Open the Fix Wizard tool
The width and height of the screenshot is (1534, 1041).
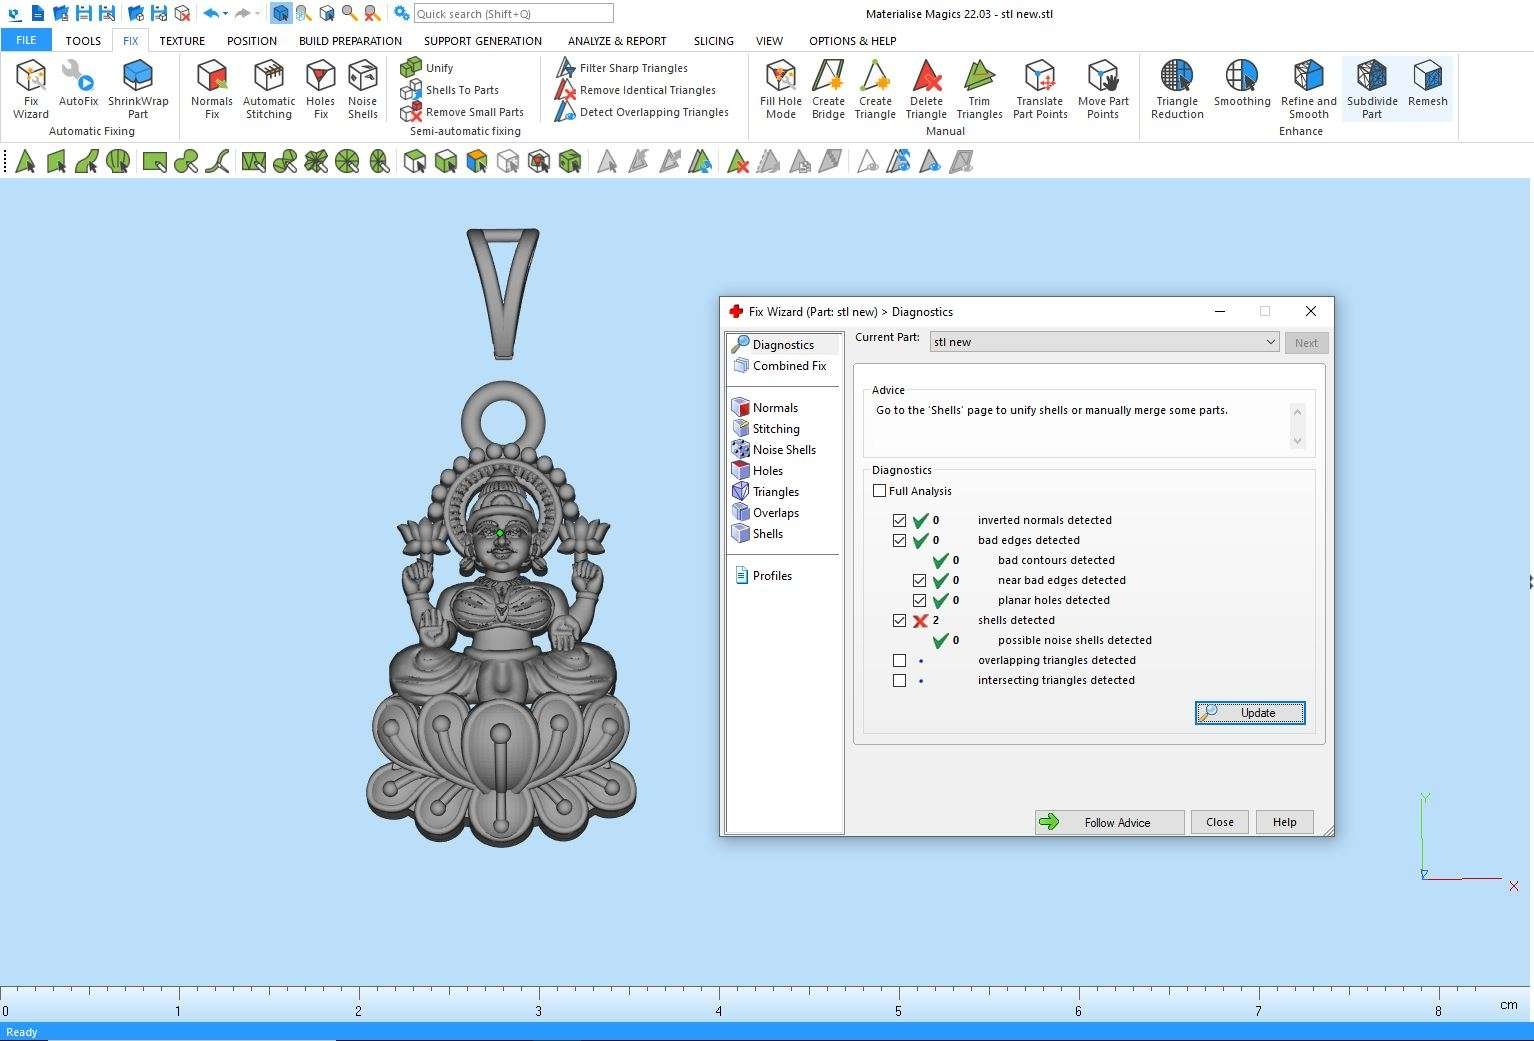[x=30, y=88]
